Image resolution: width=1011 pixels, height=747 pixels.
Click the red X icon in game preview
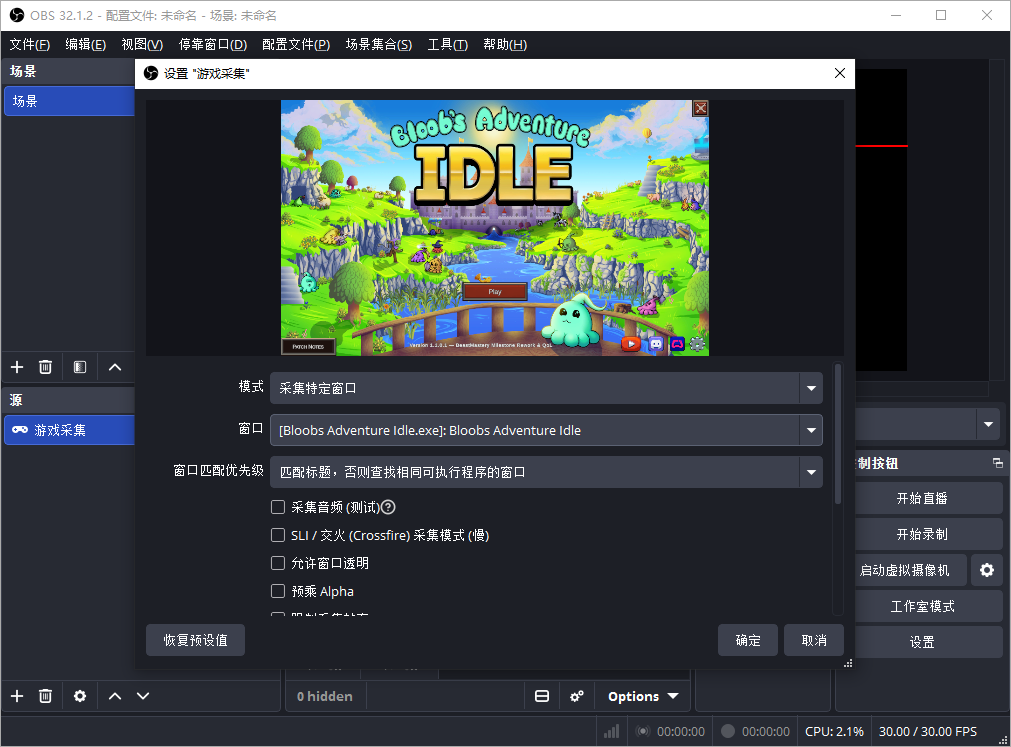[700, 108]
